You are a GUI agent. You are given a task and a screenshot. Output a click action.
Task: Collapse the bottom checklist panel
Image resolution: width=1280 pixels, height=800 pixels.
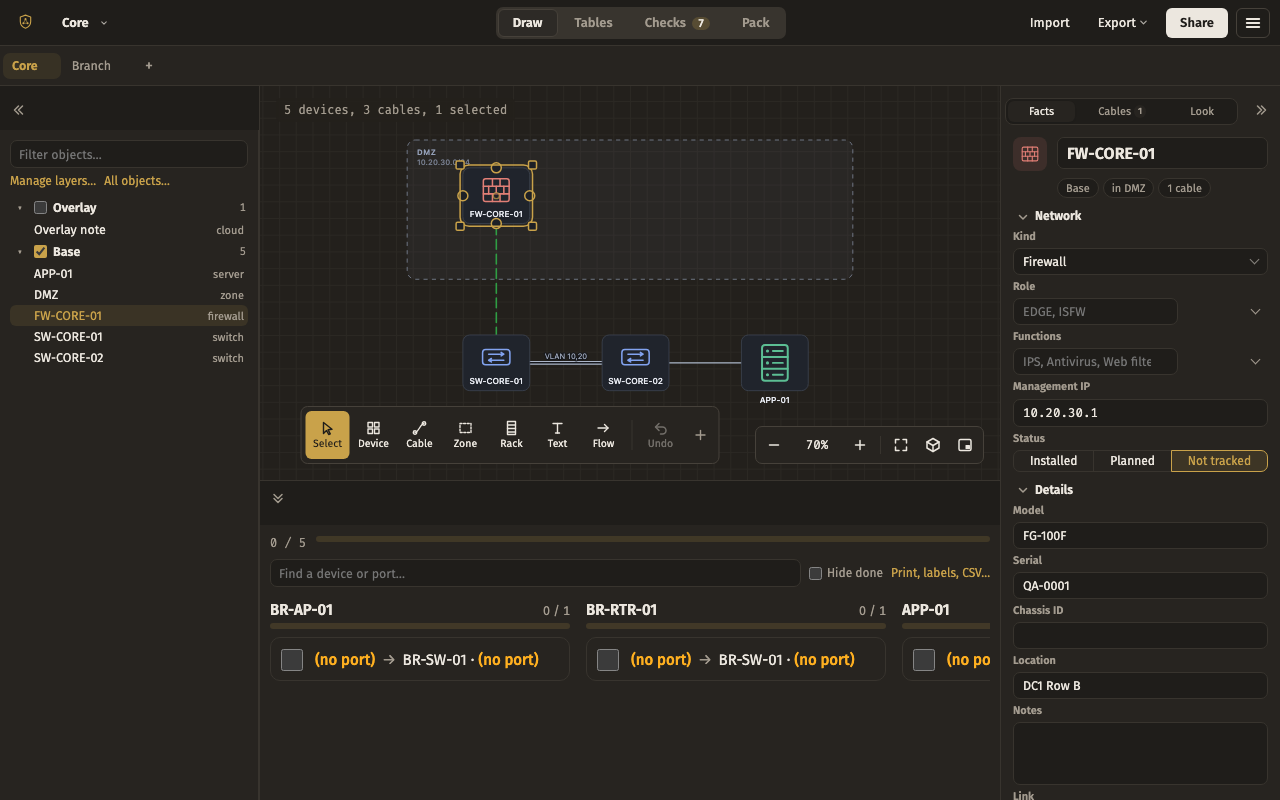click(x=278, y=498)
